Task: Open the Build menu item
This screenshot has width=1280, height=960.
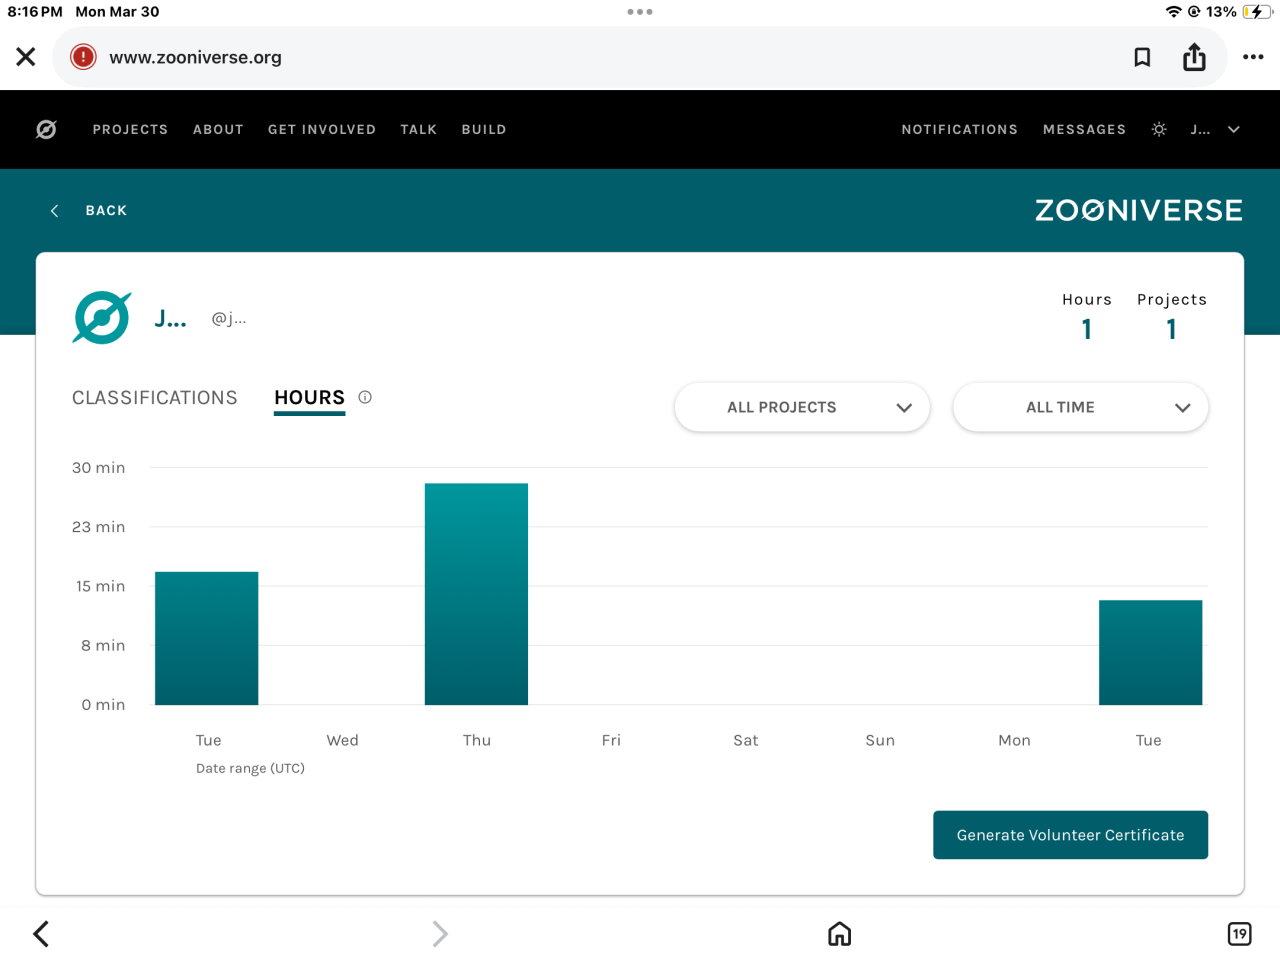Action: coord(484,129)
